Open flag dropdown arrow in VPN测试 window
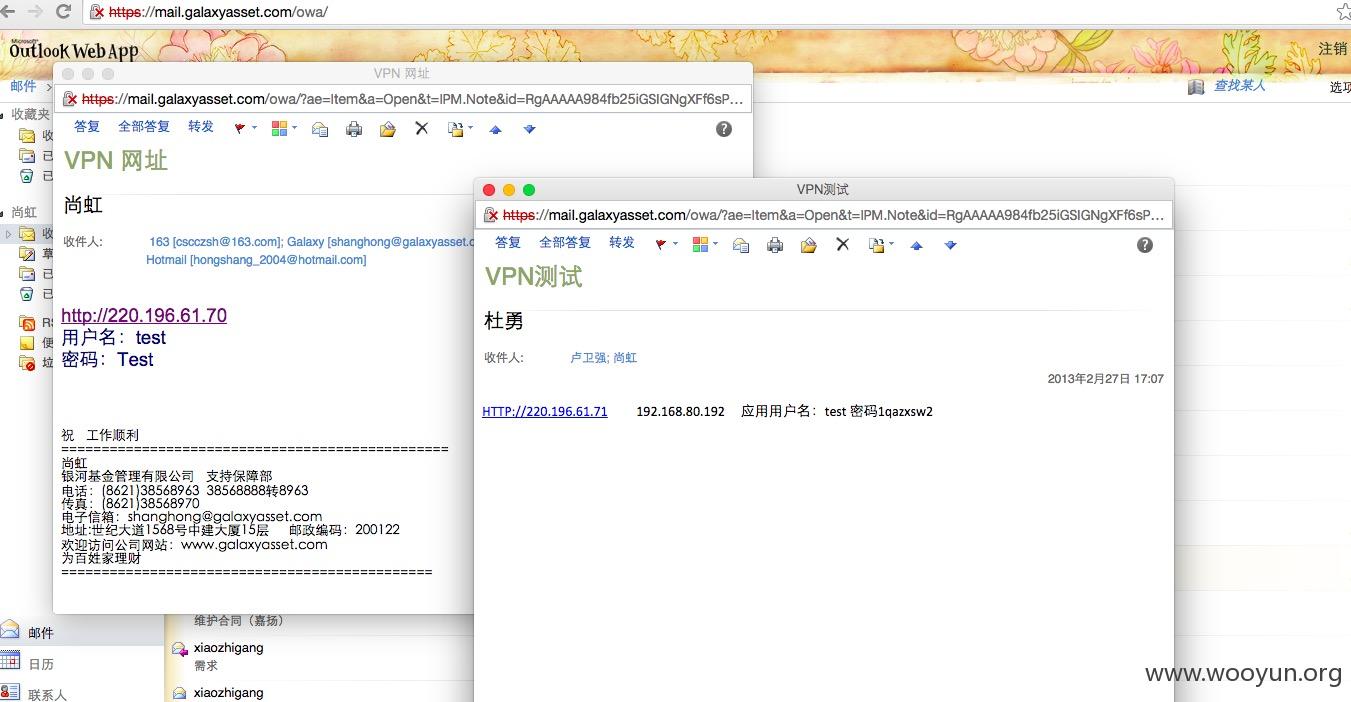The width and height of the screenshot is (1351, 702). click(x=675, y=244)
